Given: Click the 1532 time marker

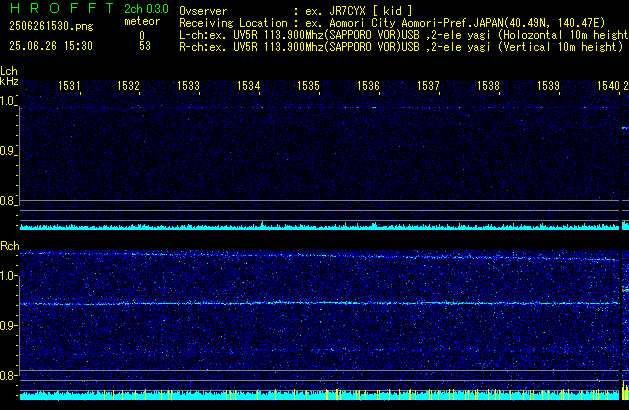Looking at the screenshot, I should click(128, 86).
